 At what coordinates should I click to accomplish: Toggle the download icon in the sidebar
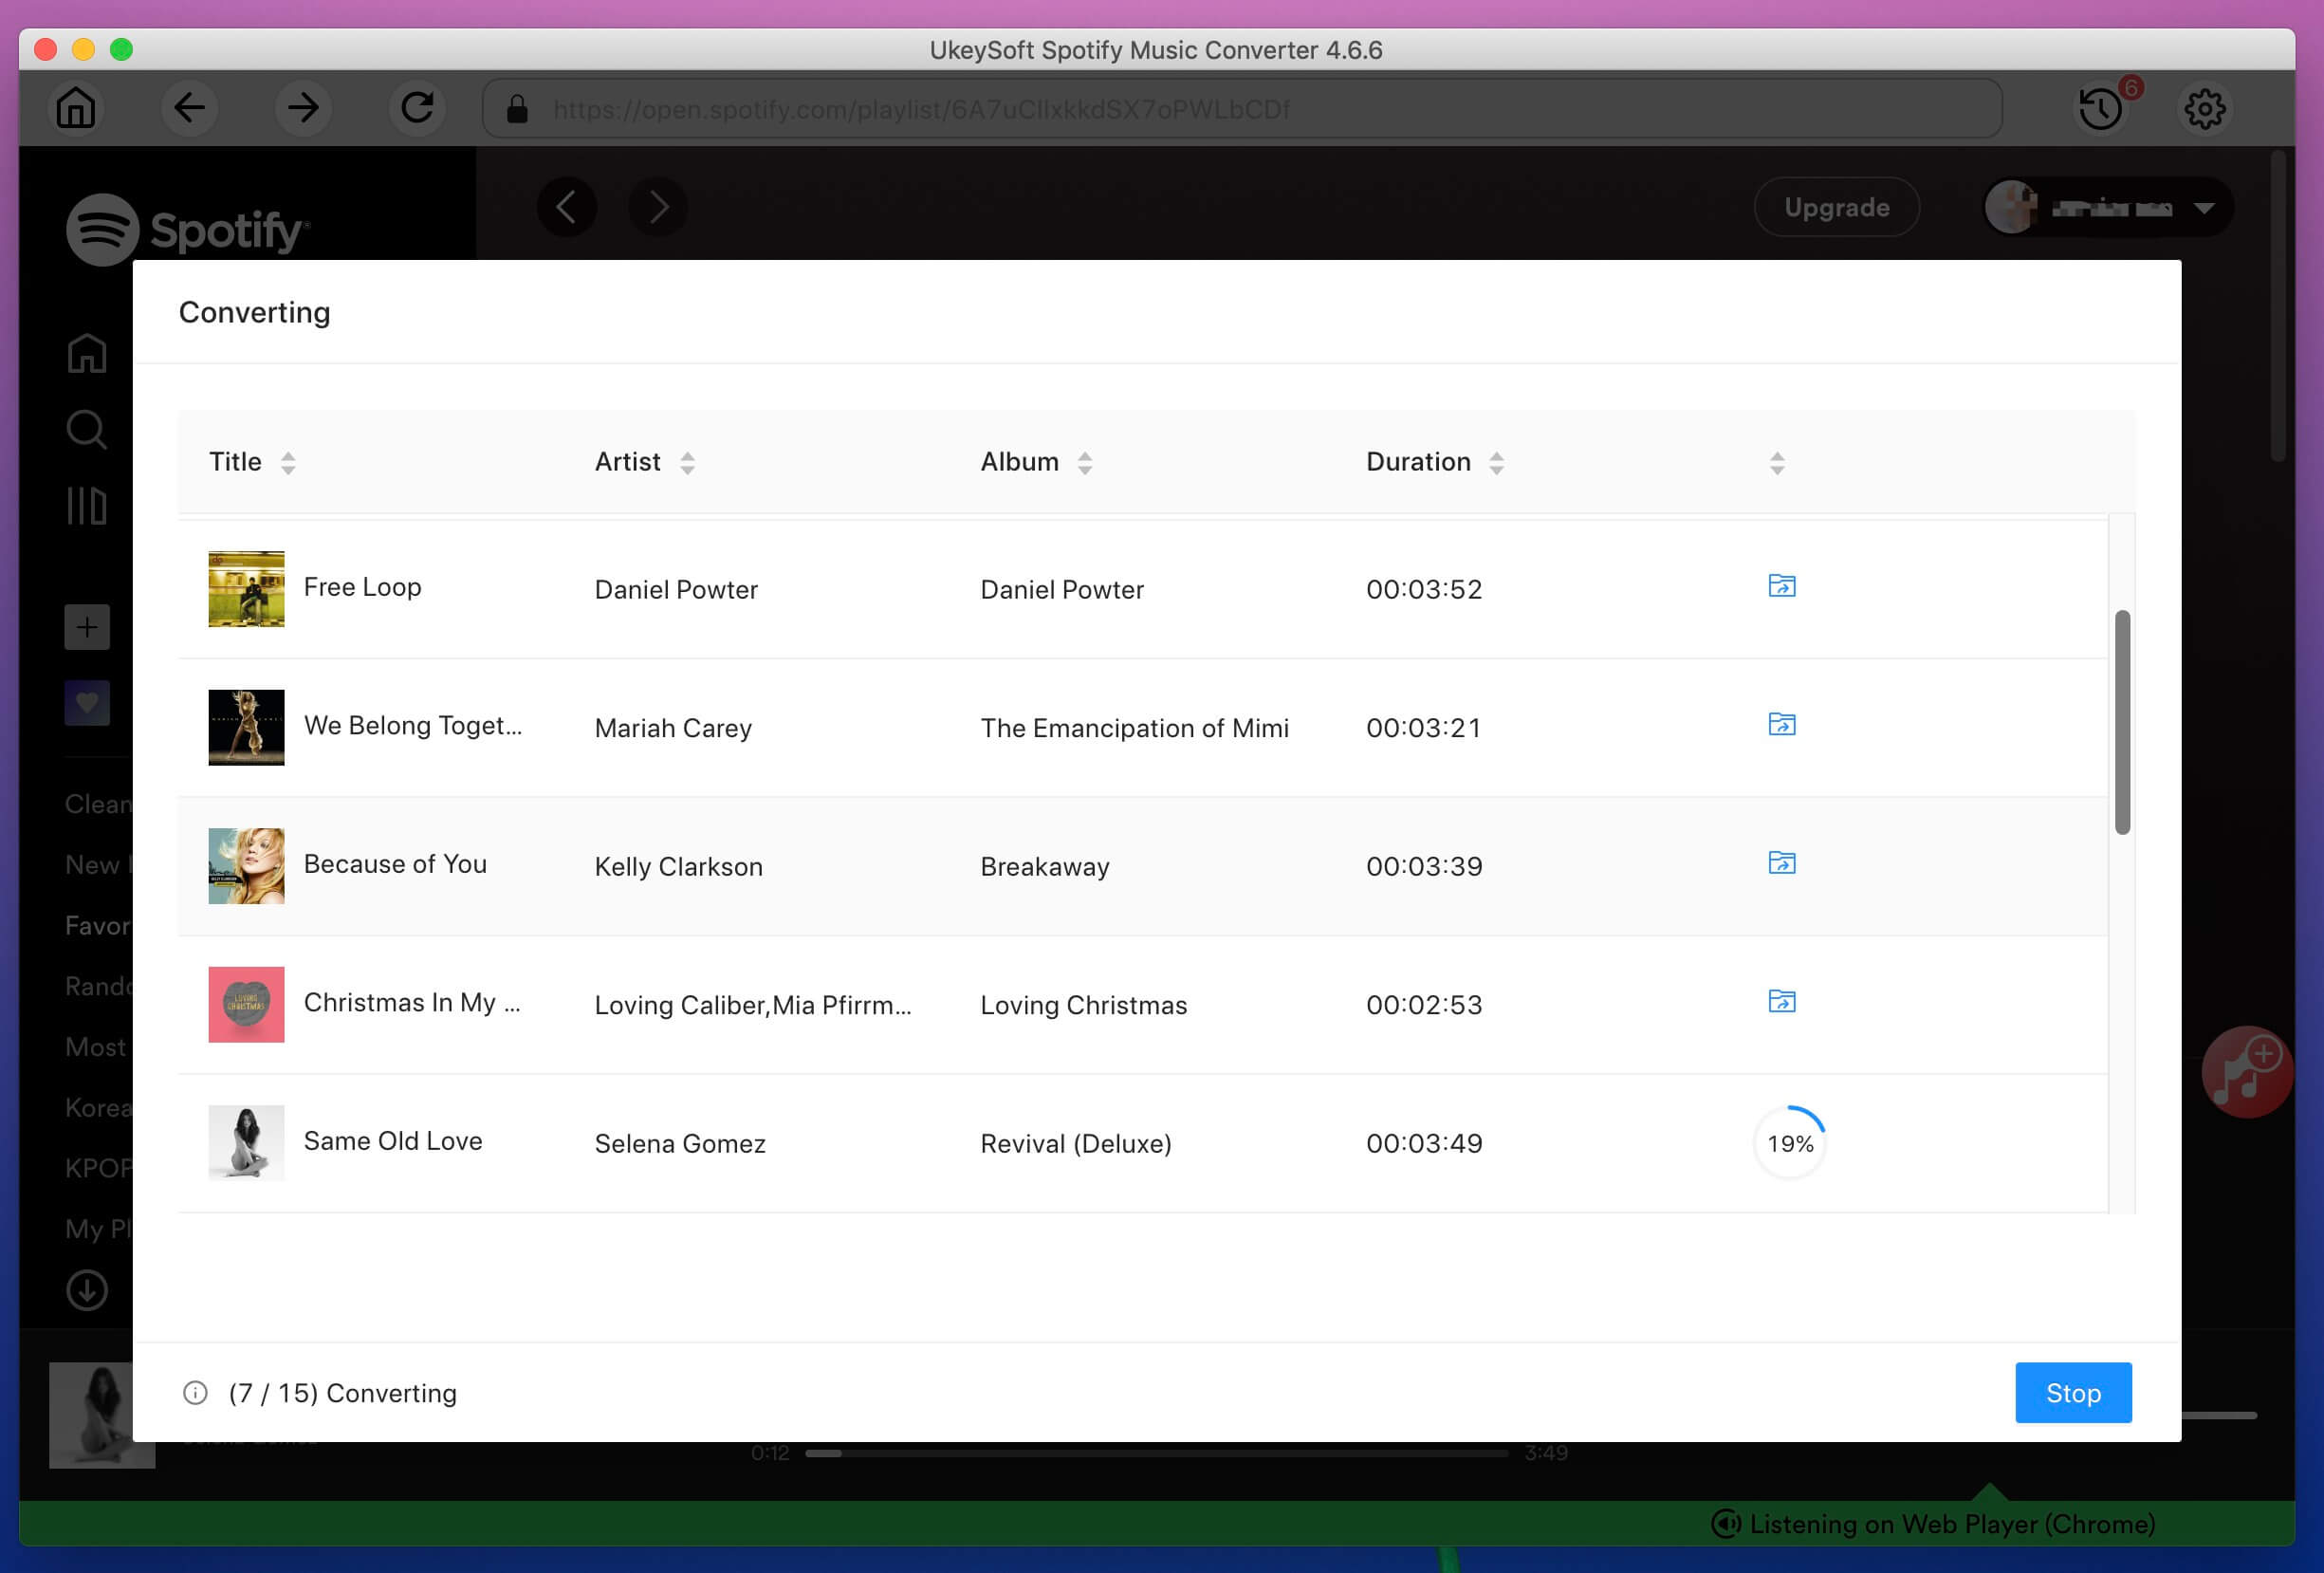pos(88,1290)
